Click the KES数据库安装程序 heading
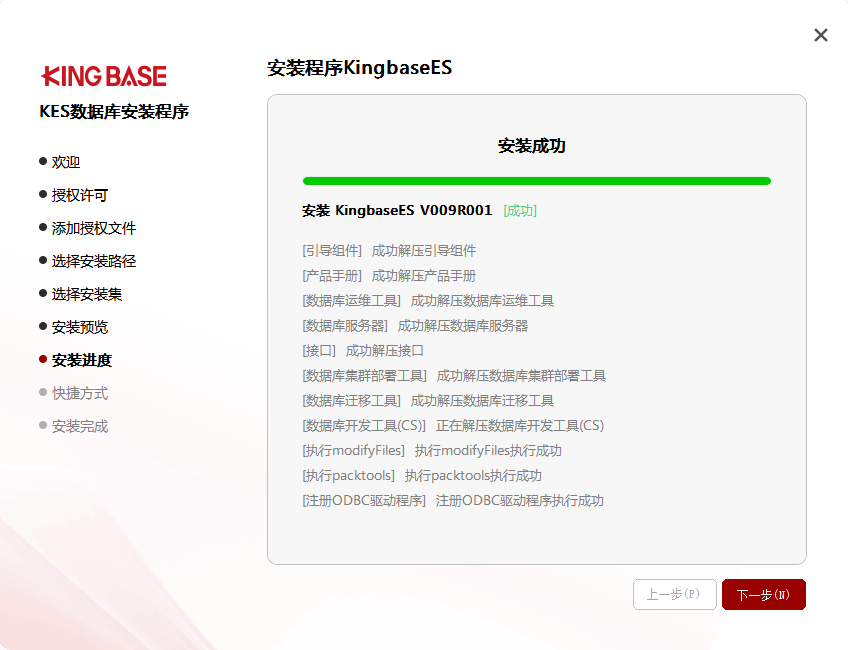This screenshot has height=650, width=848. [x=114, y=111]
